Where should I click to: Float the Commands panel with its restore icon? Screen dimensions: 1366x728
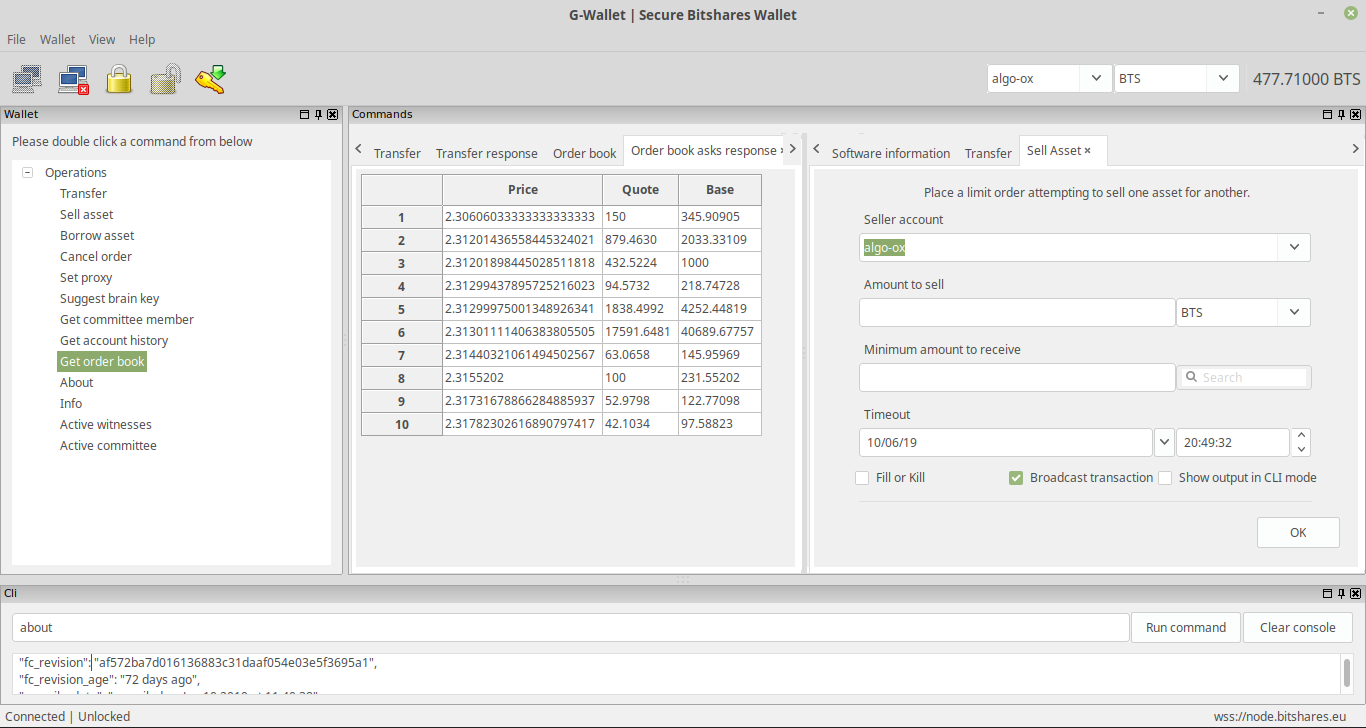coord(1327,115)
